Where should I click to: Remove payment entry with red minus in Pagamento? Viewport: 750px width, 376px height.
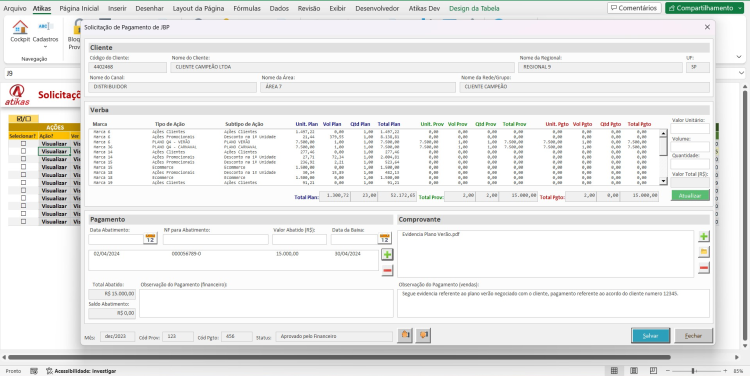coord(387,270)
